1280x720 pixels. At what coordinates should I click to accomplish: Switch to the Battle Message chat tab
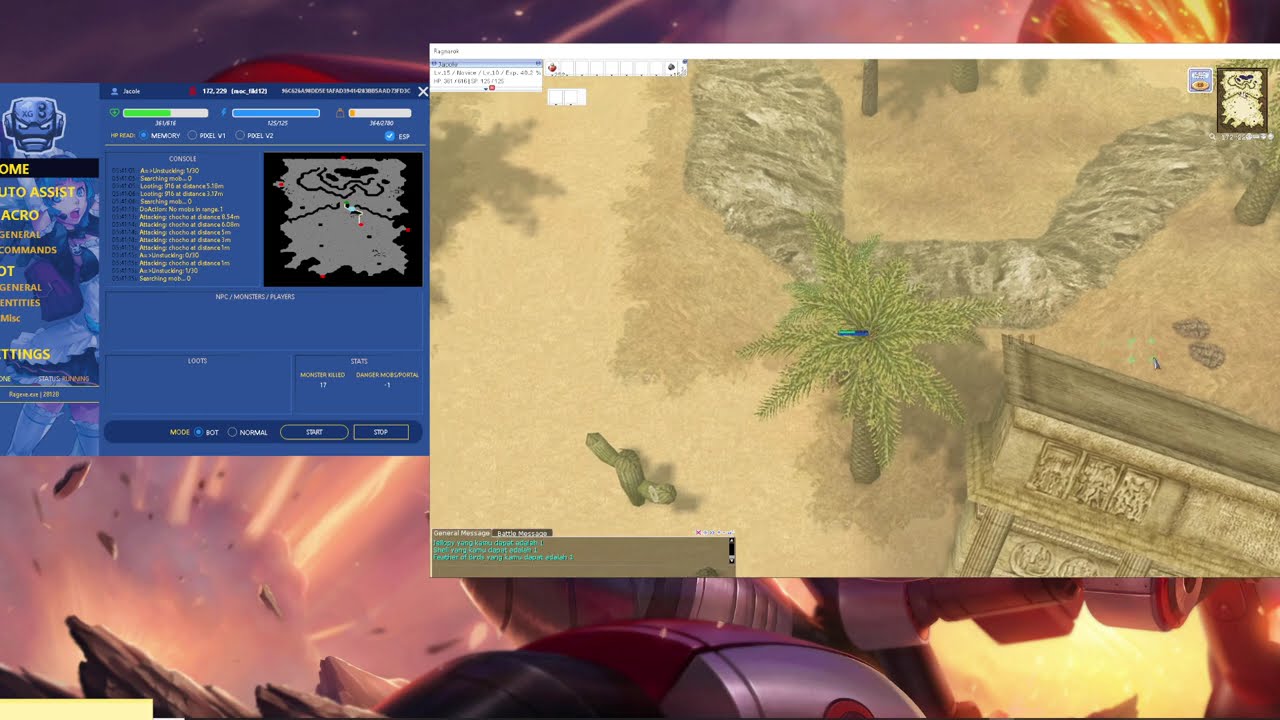[523, 533]
